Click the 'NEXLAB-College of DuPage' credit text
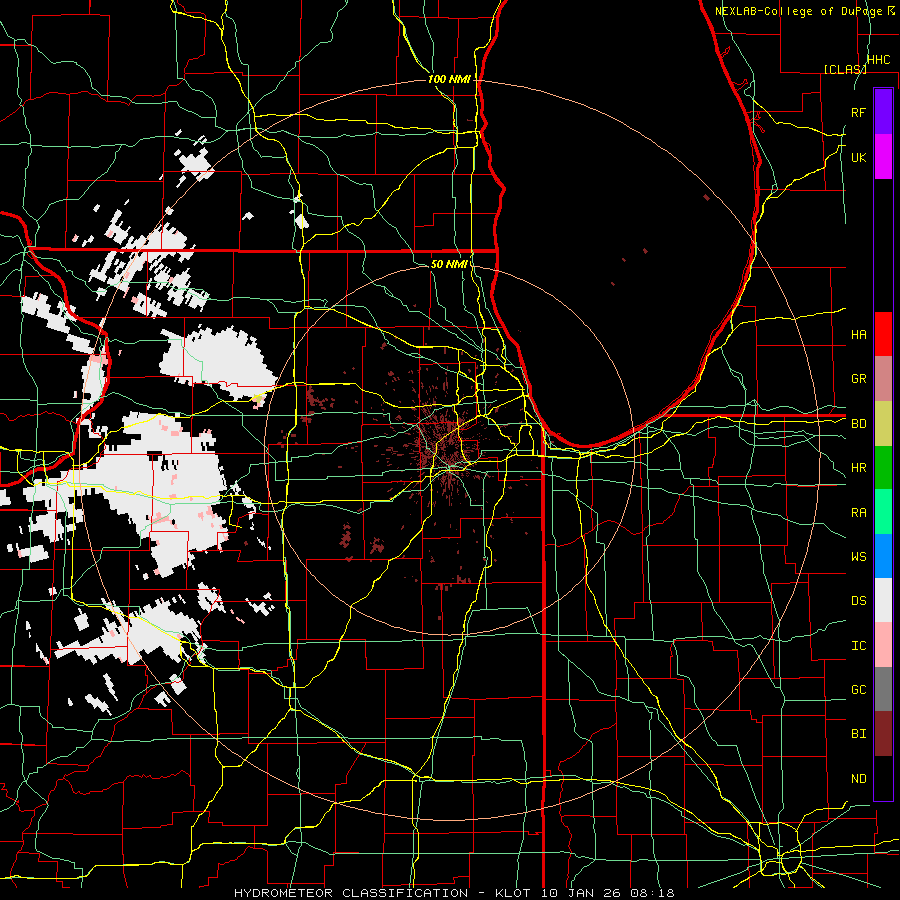This screenshot has width=900, height=900. pyautogui.click(x=798, y=11)
